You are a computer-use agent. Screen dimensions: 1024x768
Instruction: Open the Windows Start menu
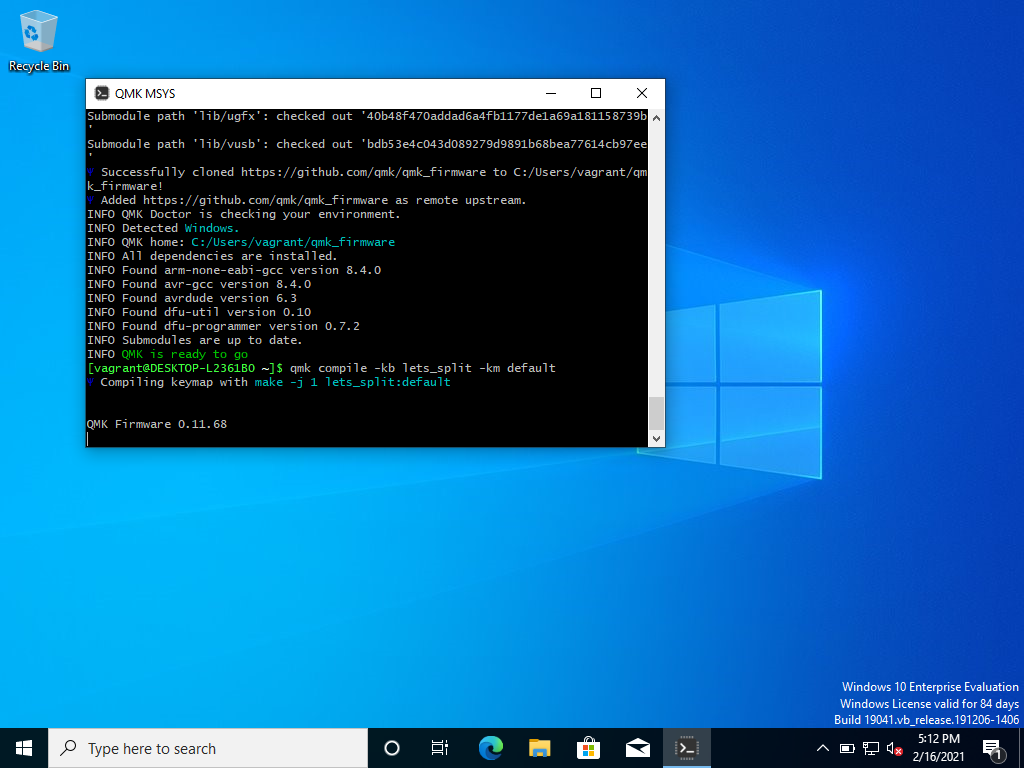(24, 748)
